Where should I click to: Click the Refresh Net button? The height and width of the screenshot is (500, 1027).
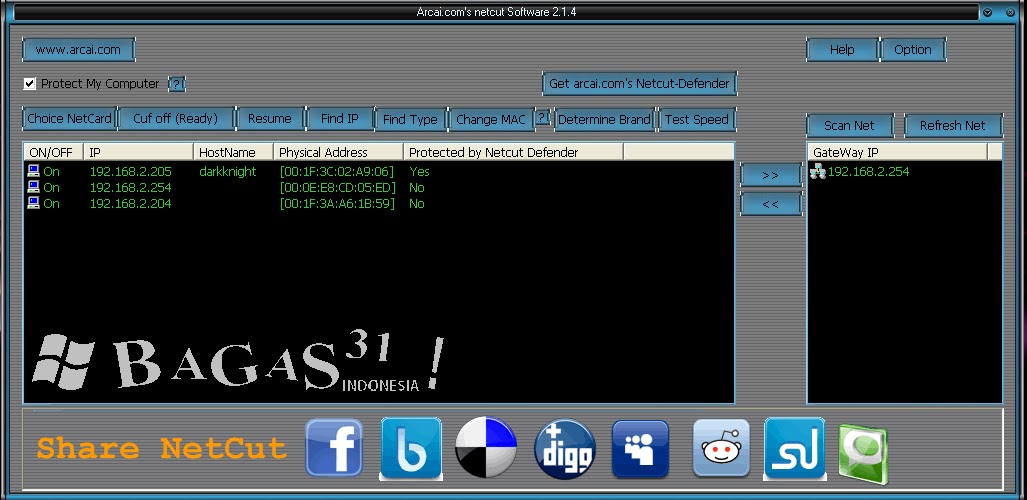(x=952, y=125)
